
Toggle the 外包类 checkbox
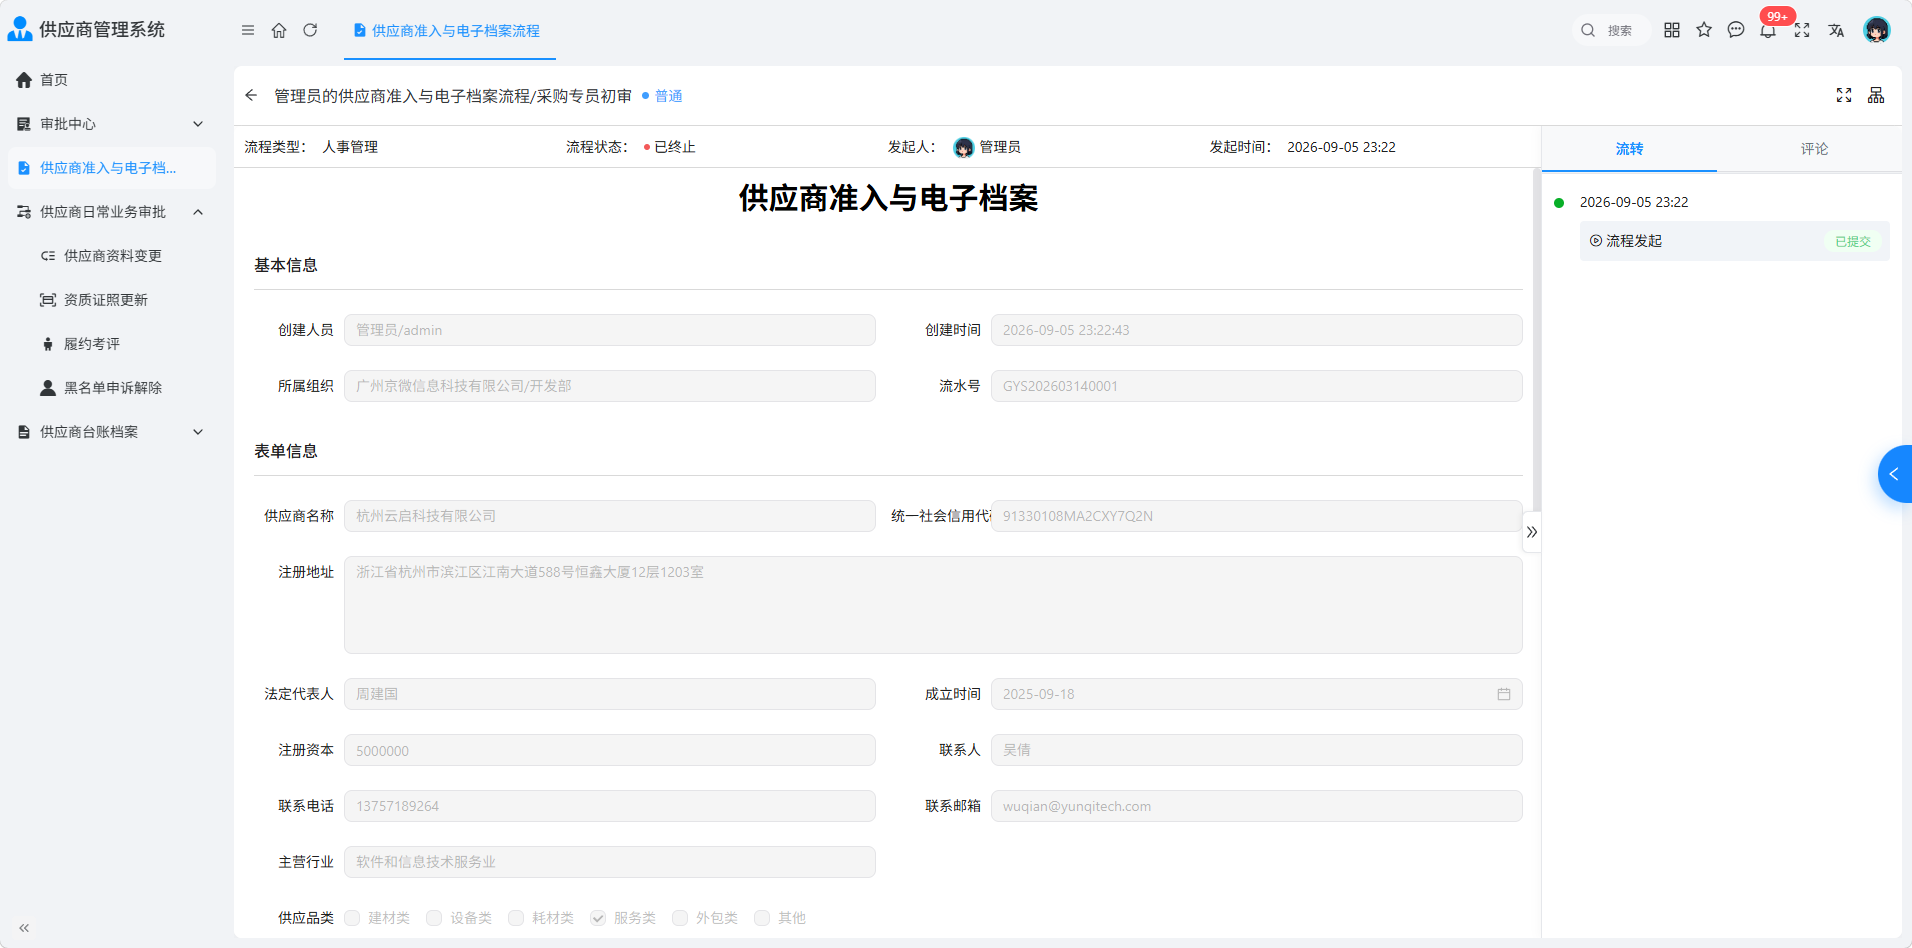tap(680, 918)
